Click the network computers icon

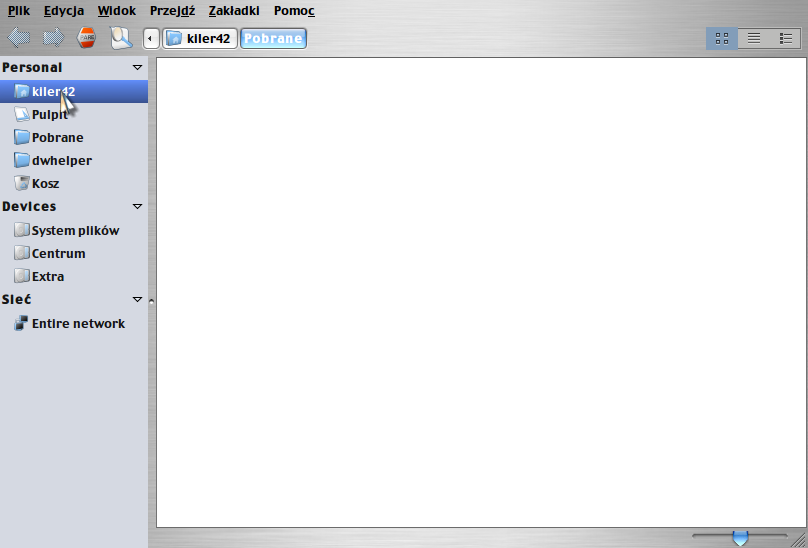[x=22, y=323]
